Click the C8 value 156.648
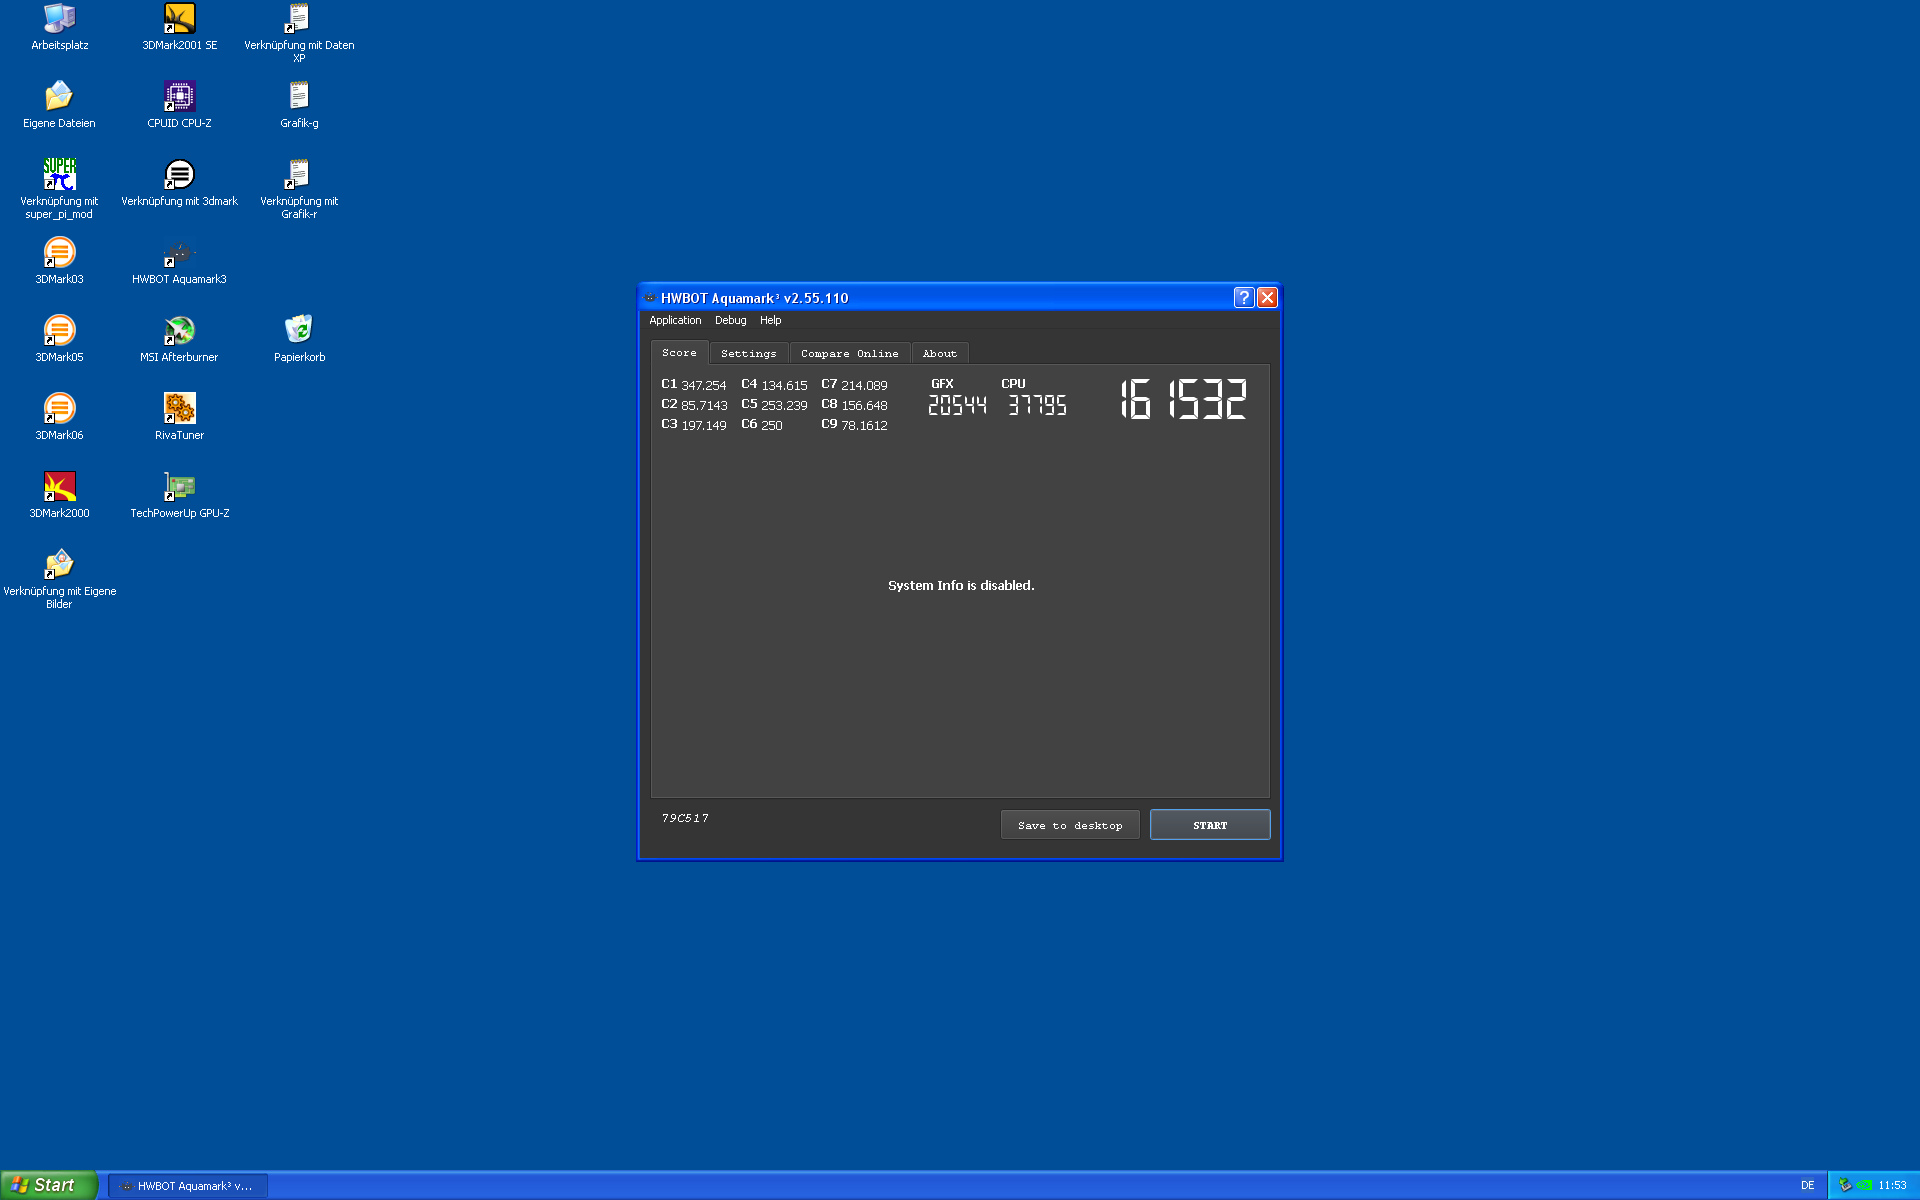This screenshot has width=1920, height=1200. [x=864, y=405]
